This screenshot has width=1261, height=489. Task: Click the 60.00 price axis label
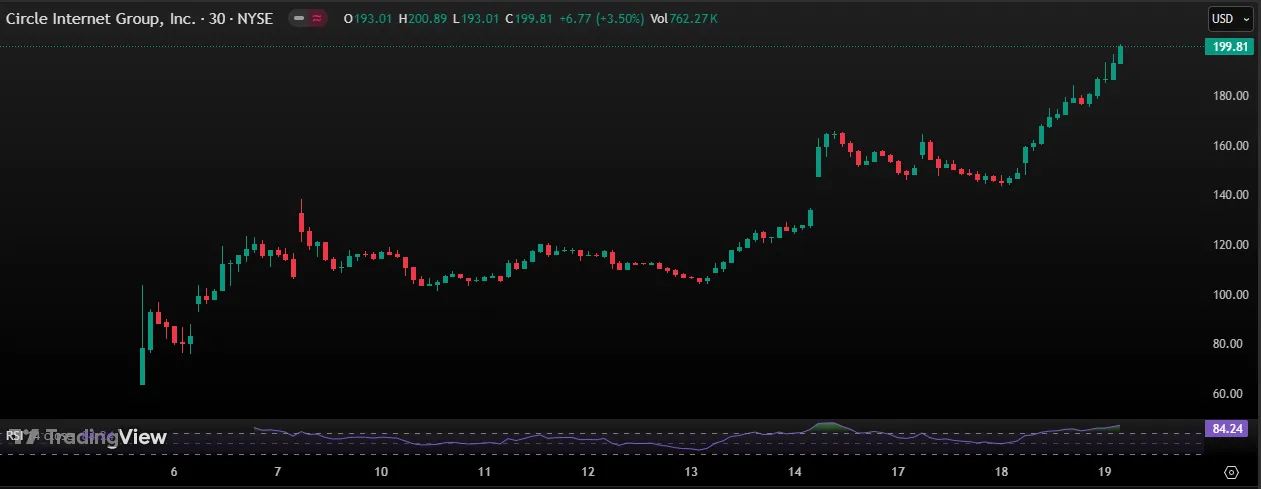point(1229,394)
